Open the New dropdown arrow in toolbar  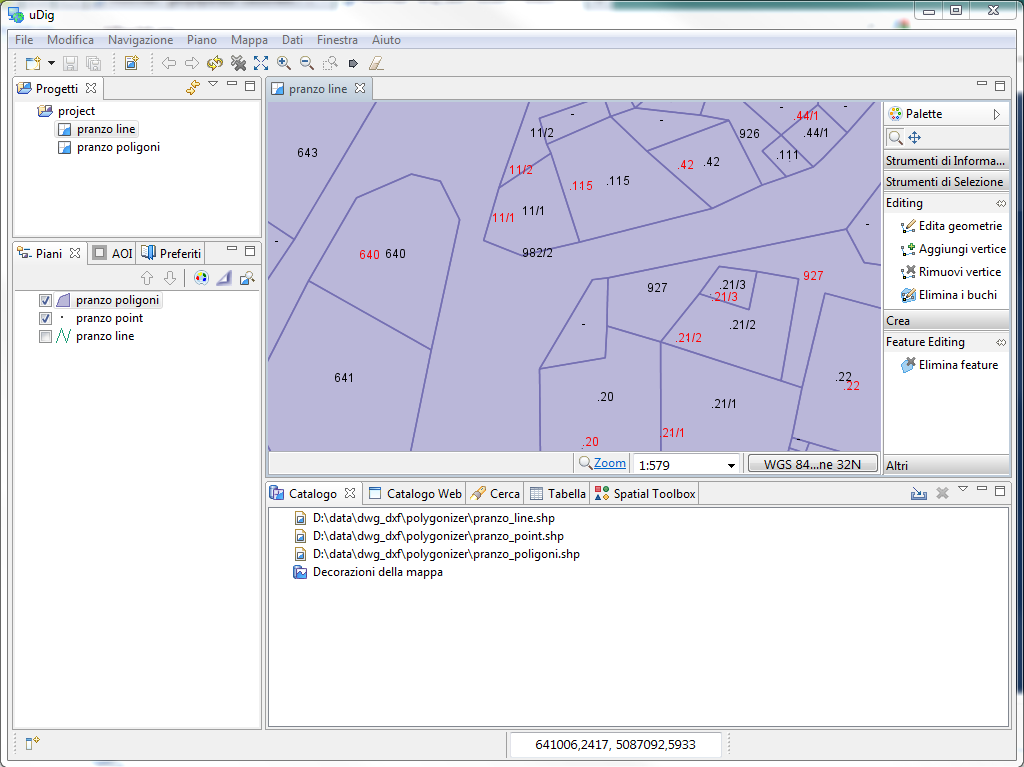tap(51, 63)
